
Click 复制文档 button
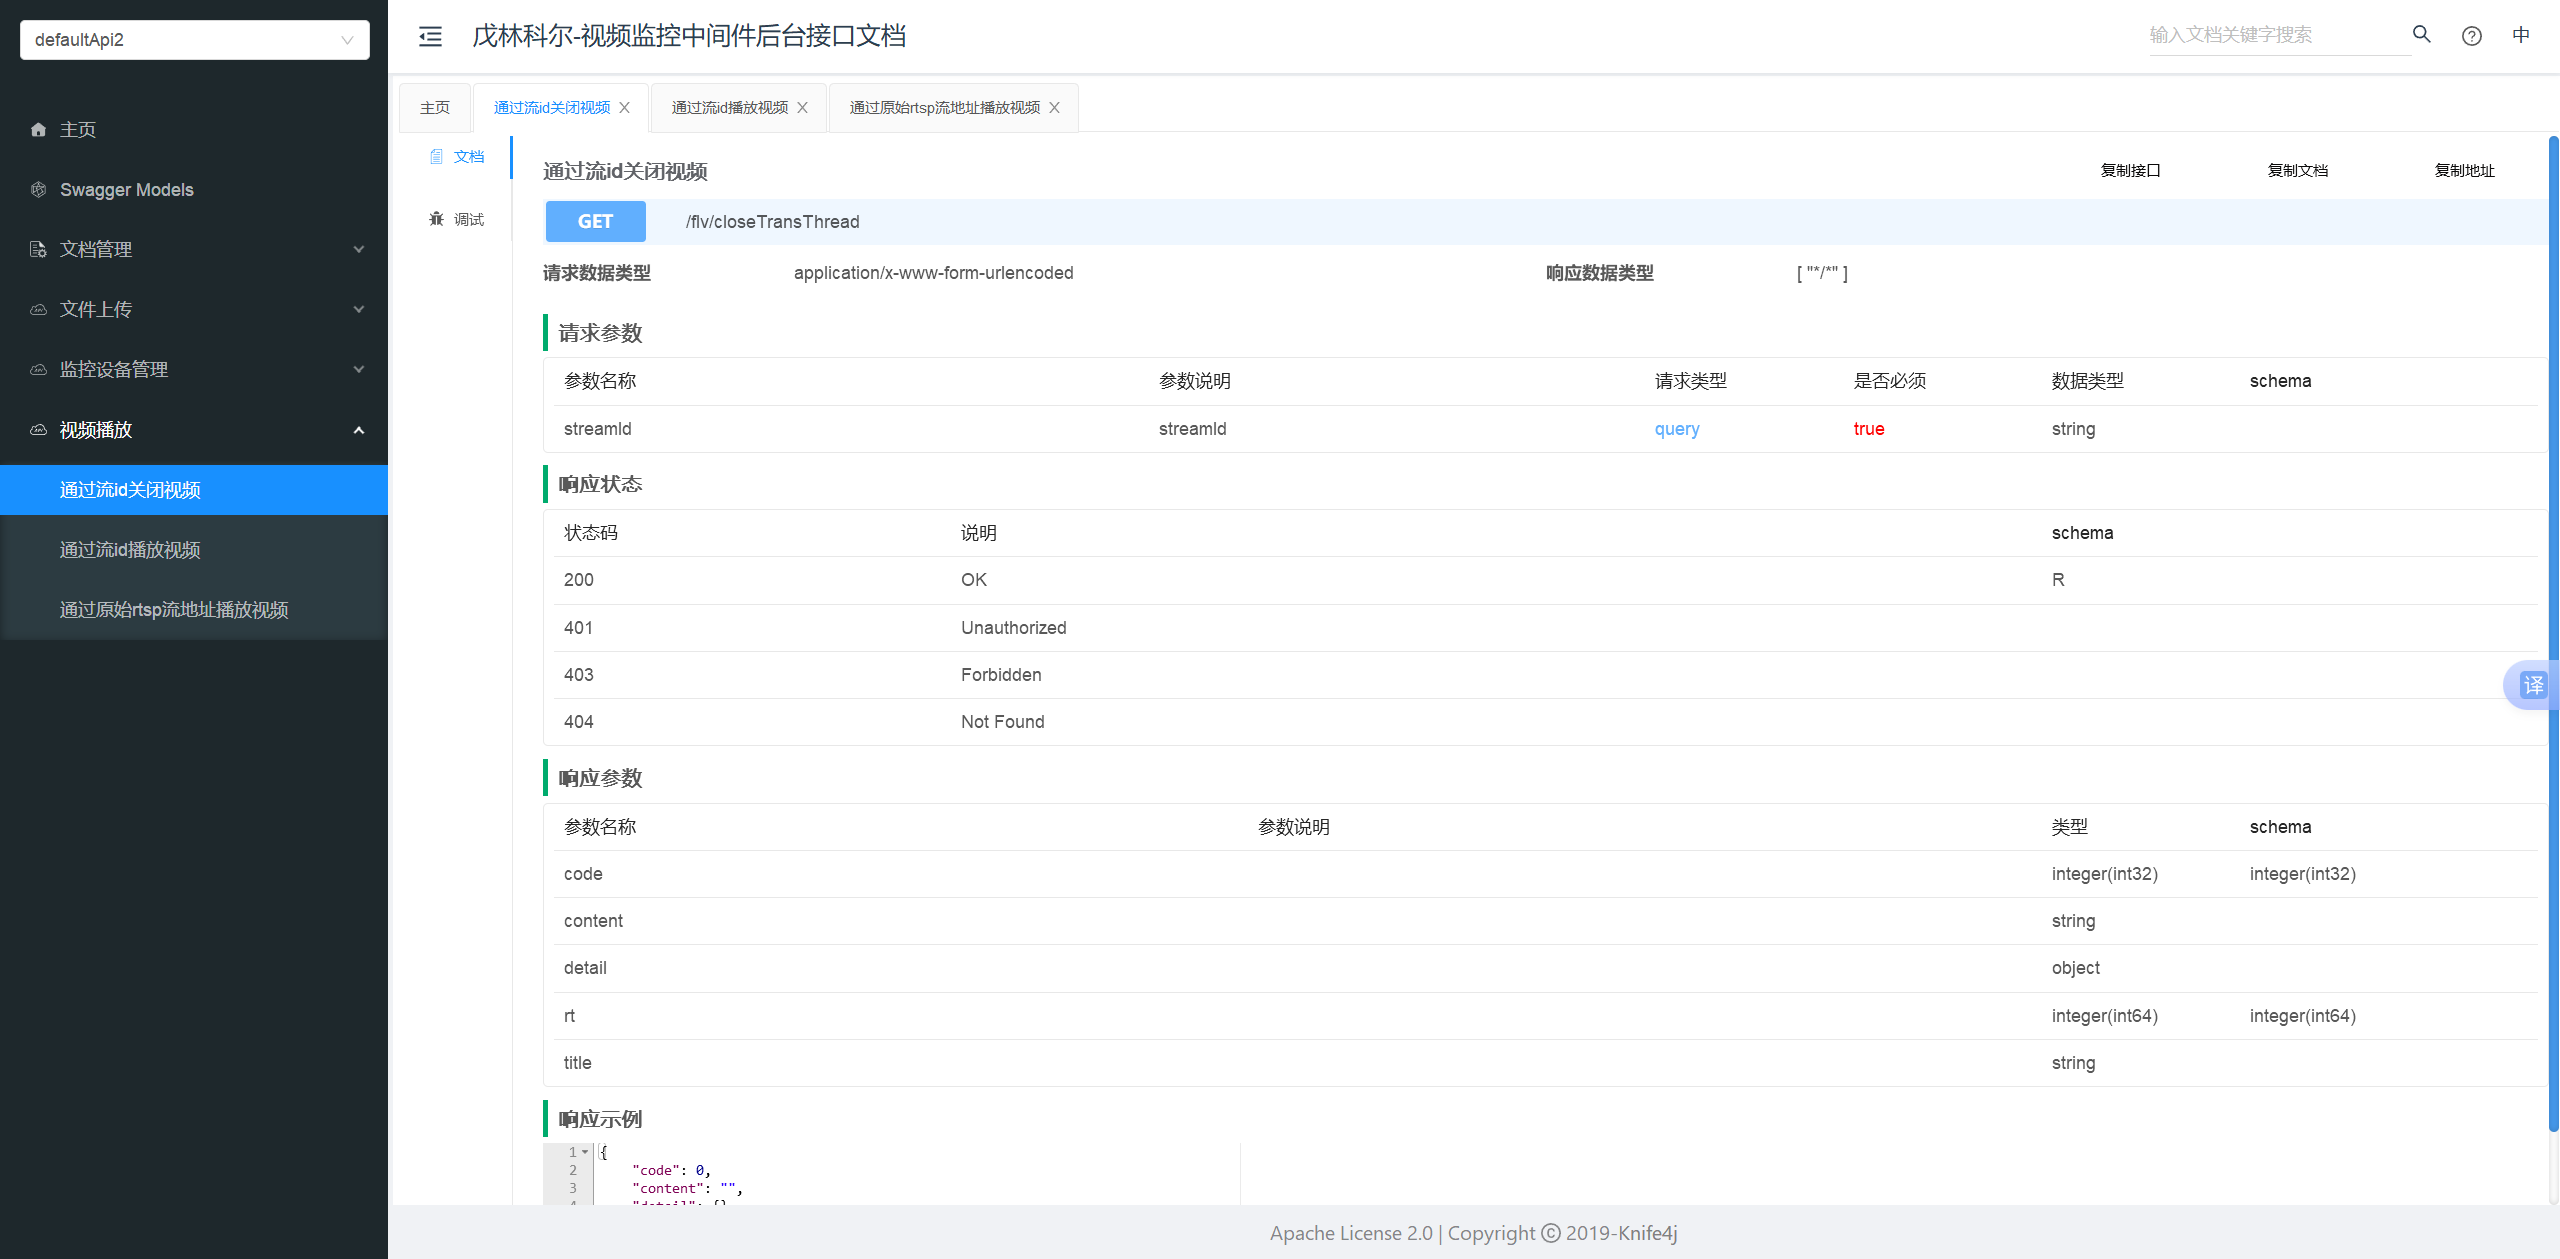point(2297,171)
